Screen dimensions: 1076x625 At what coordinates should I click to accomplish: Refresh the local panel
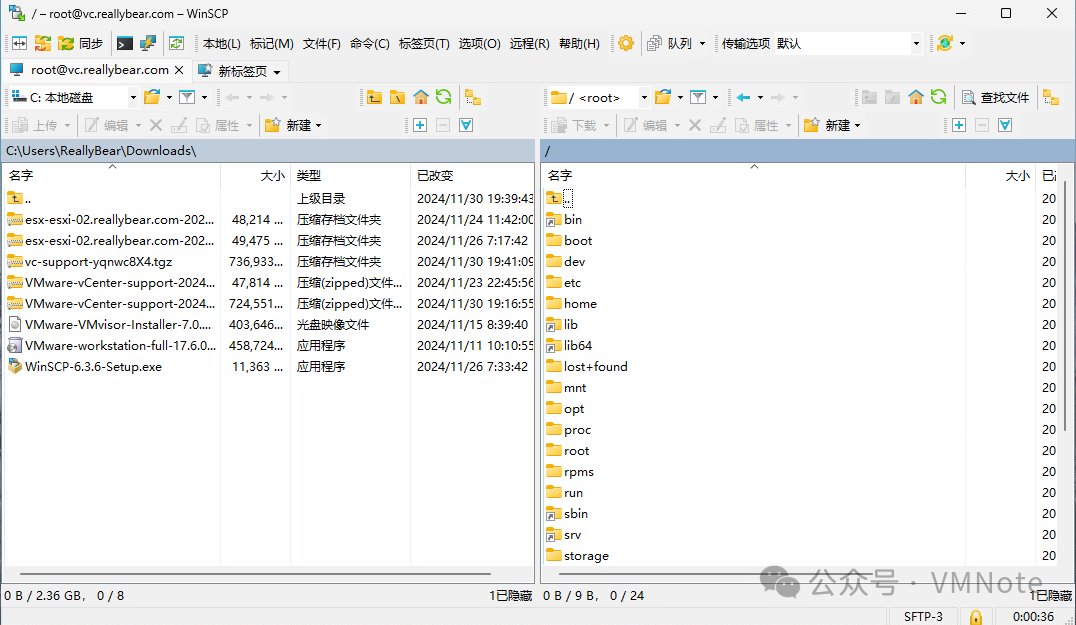(x=444, y=97)
